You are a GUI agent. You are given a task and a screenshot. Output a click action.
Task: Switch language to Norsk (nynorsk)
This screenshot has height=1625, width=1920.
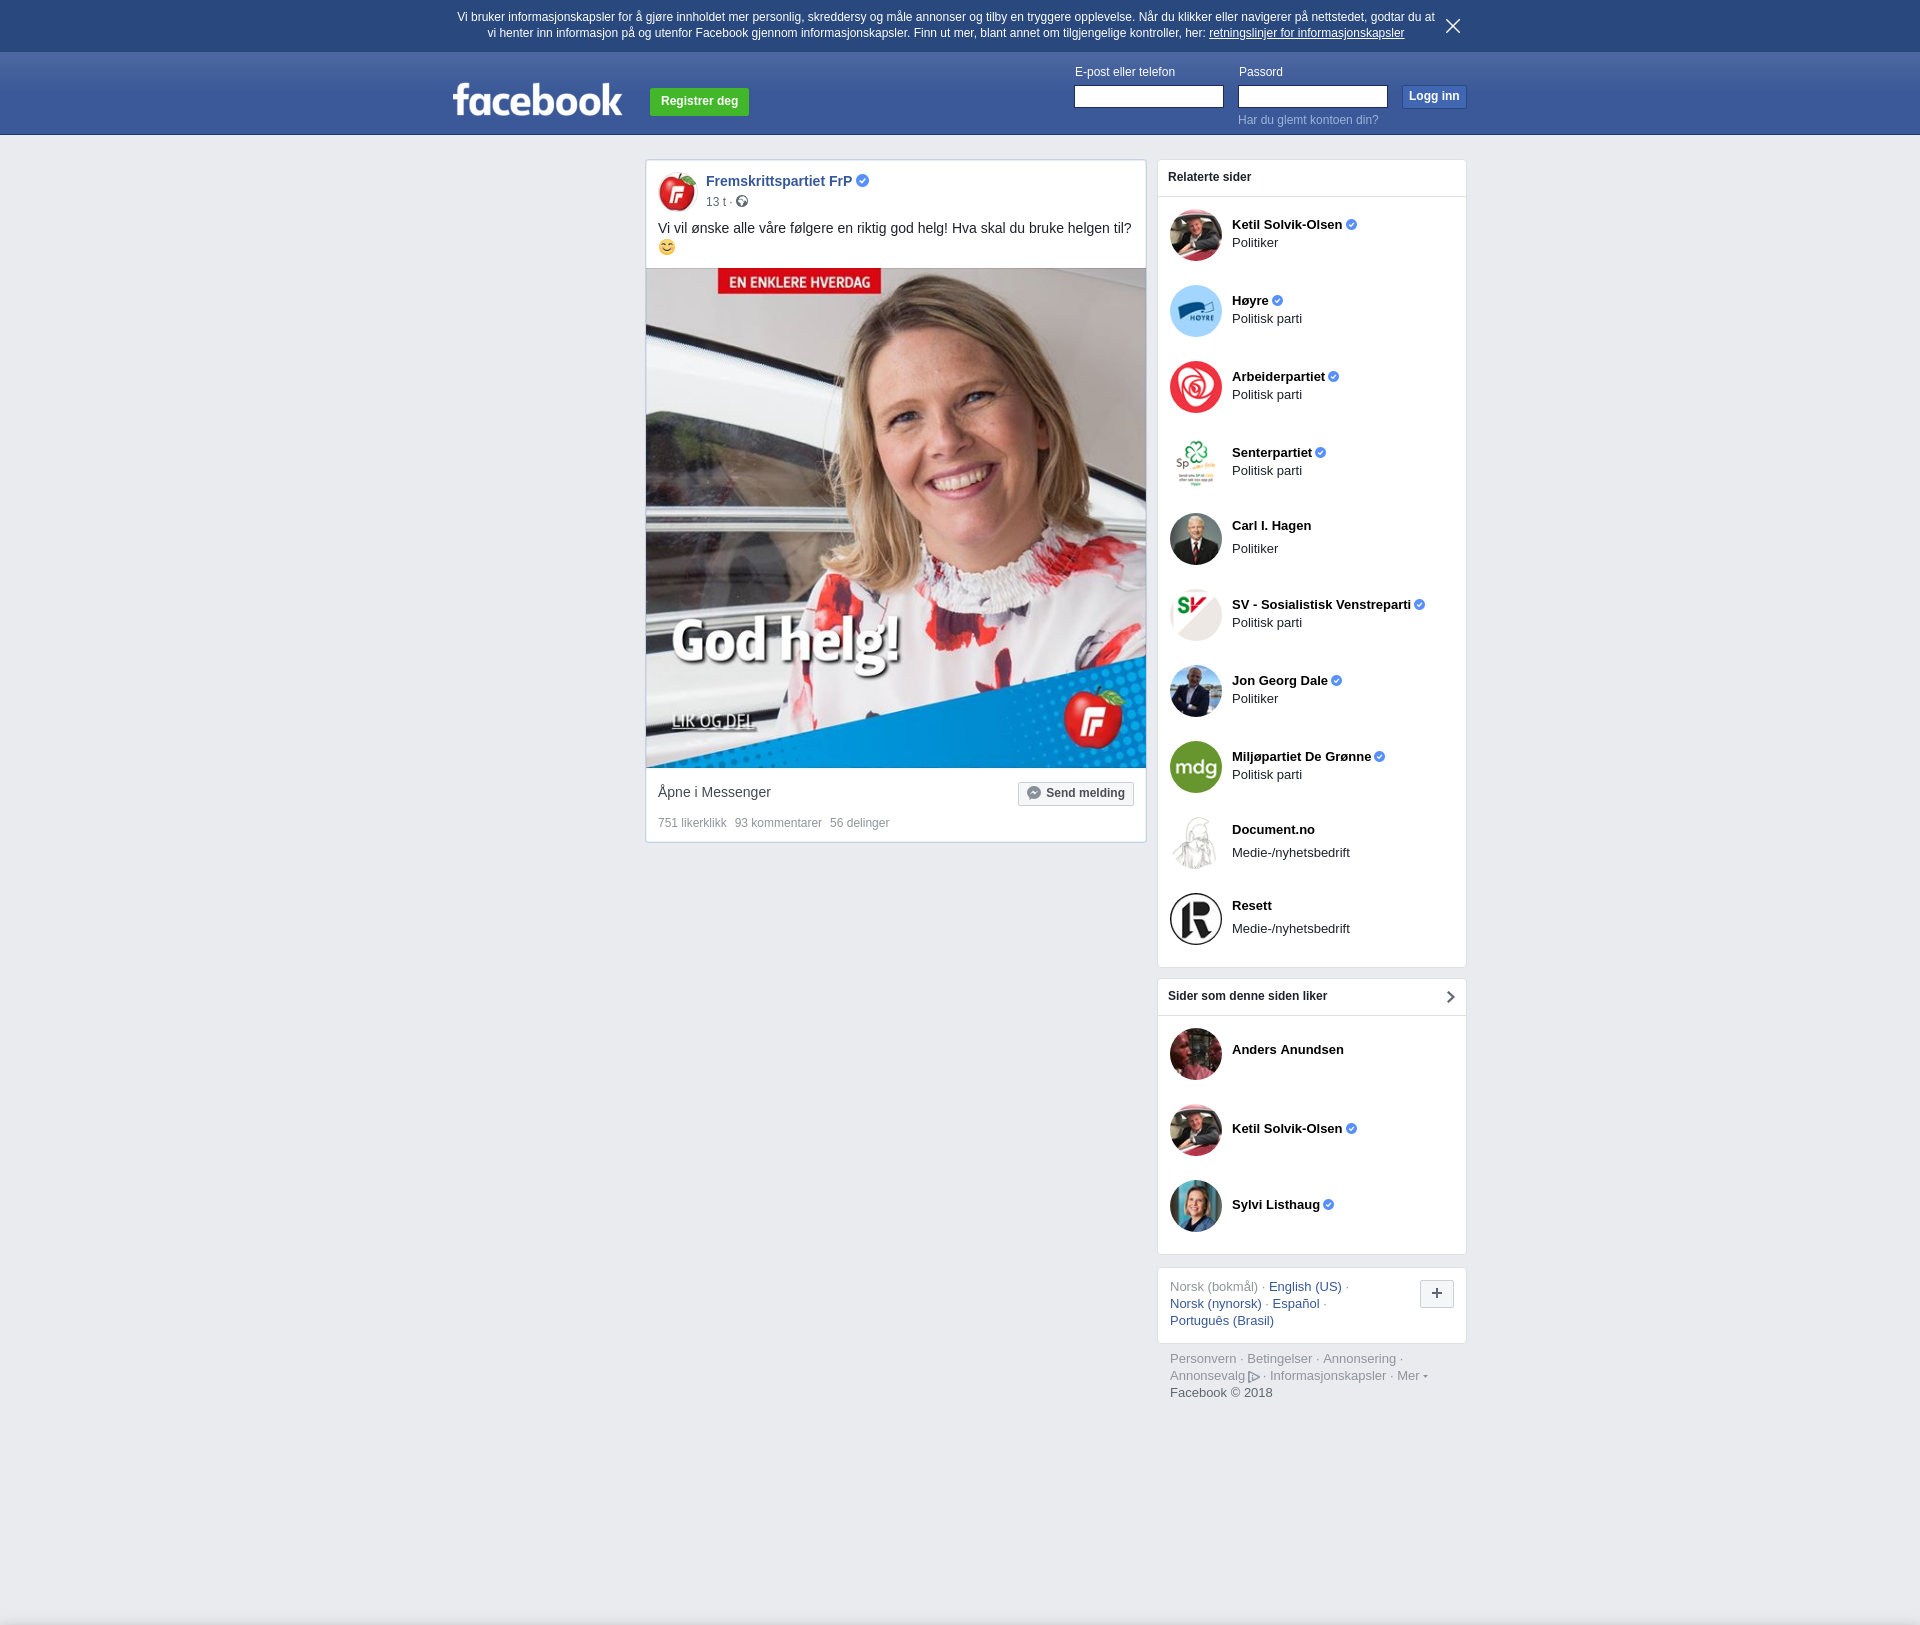[1216, 1304]
